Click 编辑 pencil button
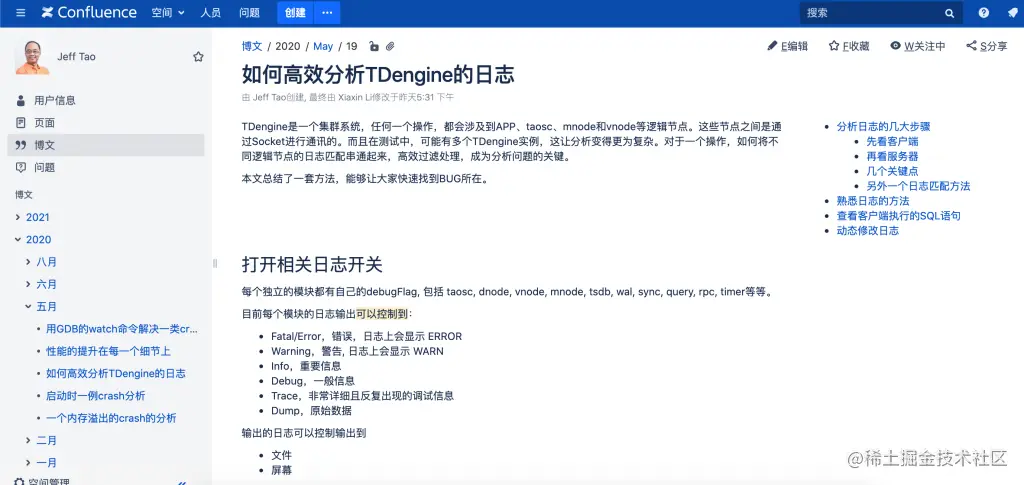Screen dimensions: 1024x485 [787, 46]
